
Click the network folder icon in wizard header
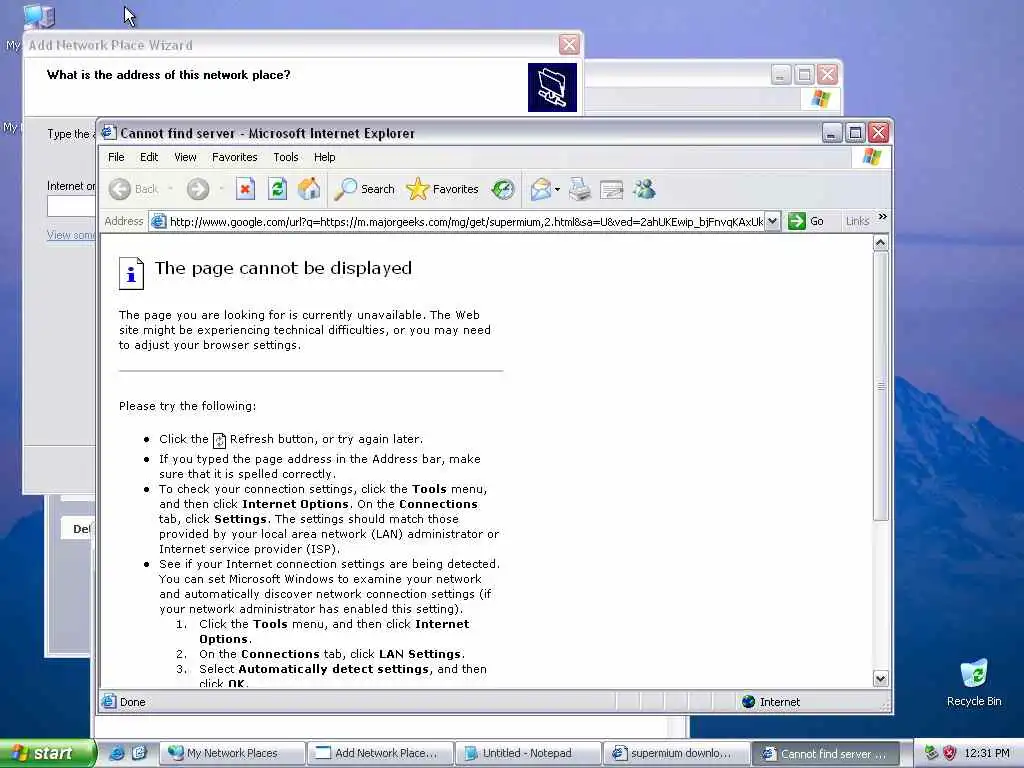(552, 88)
